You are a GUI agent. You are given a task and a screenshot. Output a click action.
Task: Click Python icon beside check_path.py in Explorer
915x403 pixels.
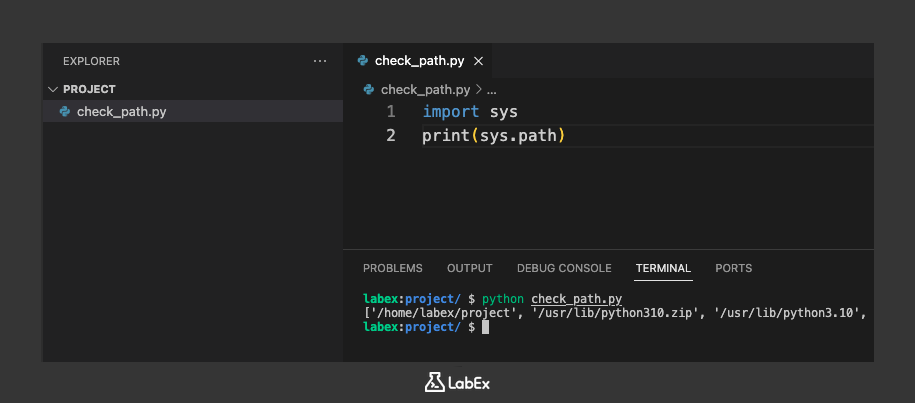pyautogui.click(x=65, y=112)
